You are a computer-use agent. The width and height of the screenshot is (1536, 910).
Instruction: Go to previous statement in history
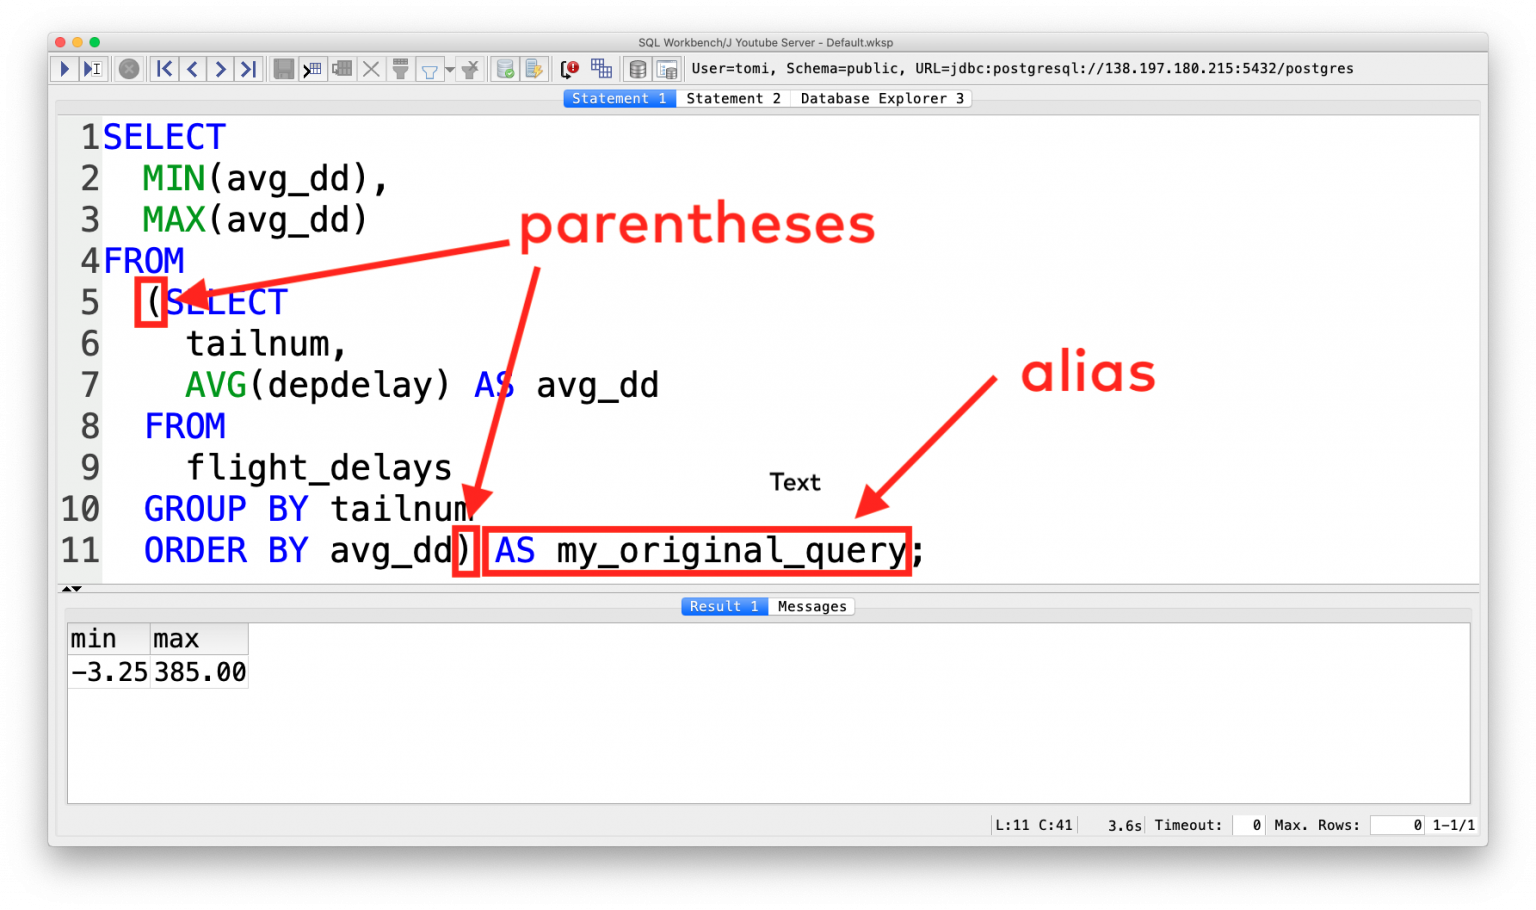pos(192,68)
